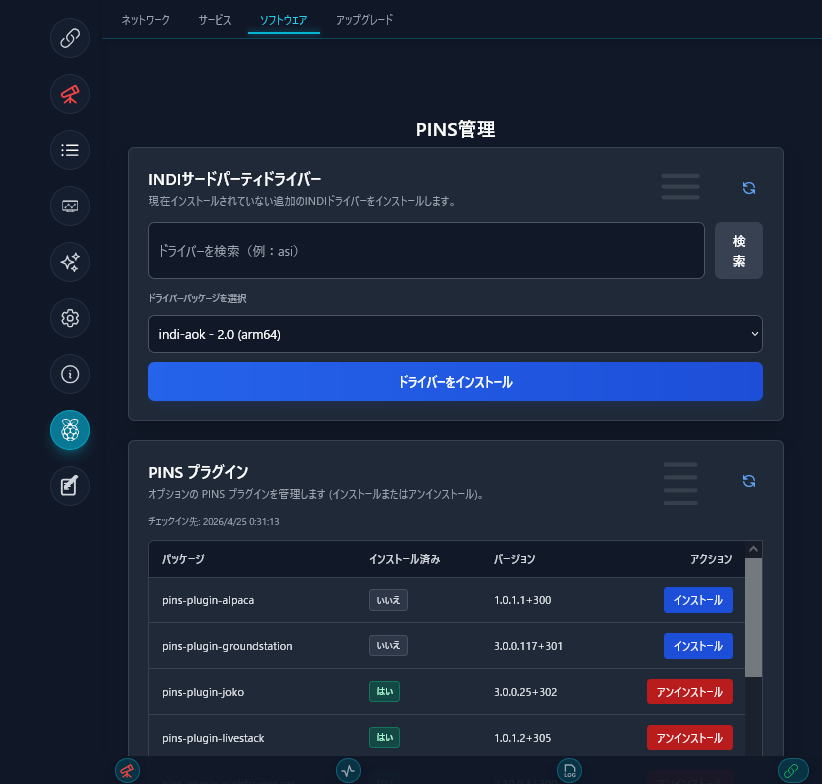Open the LOG file icon in the bottom bar

pyautogui.click(x=570, y=770)
